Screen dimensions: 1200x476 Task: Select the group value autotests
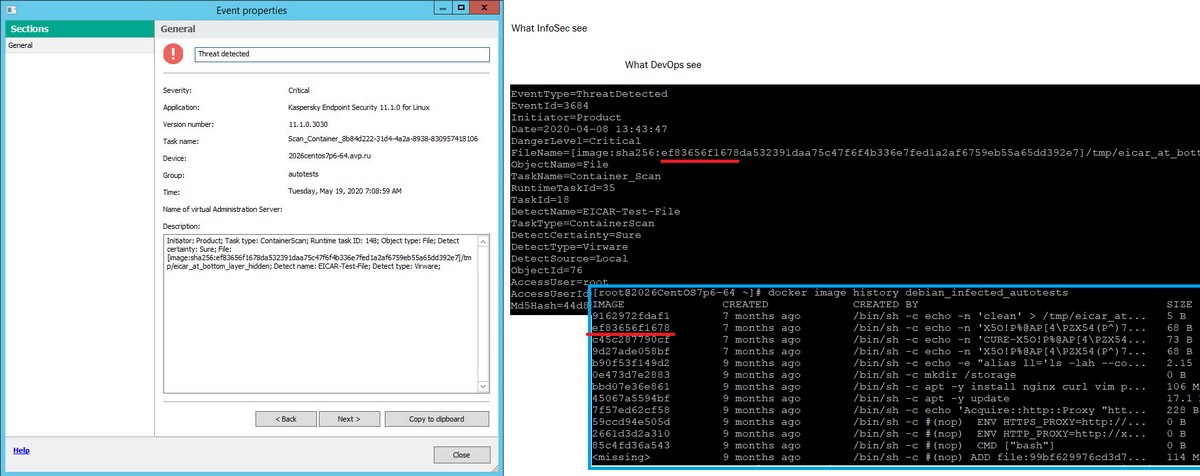(303, 173)
